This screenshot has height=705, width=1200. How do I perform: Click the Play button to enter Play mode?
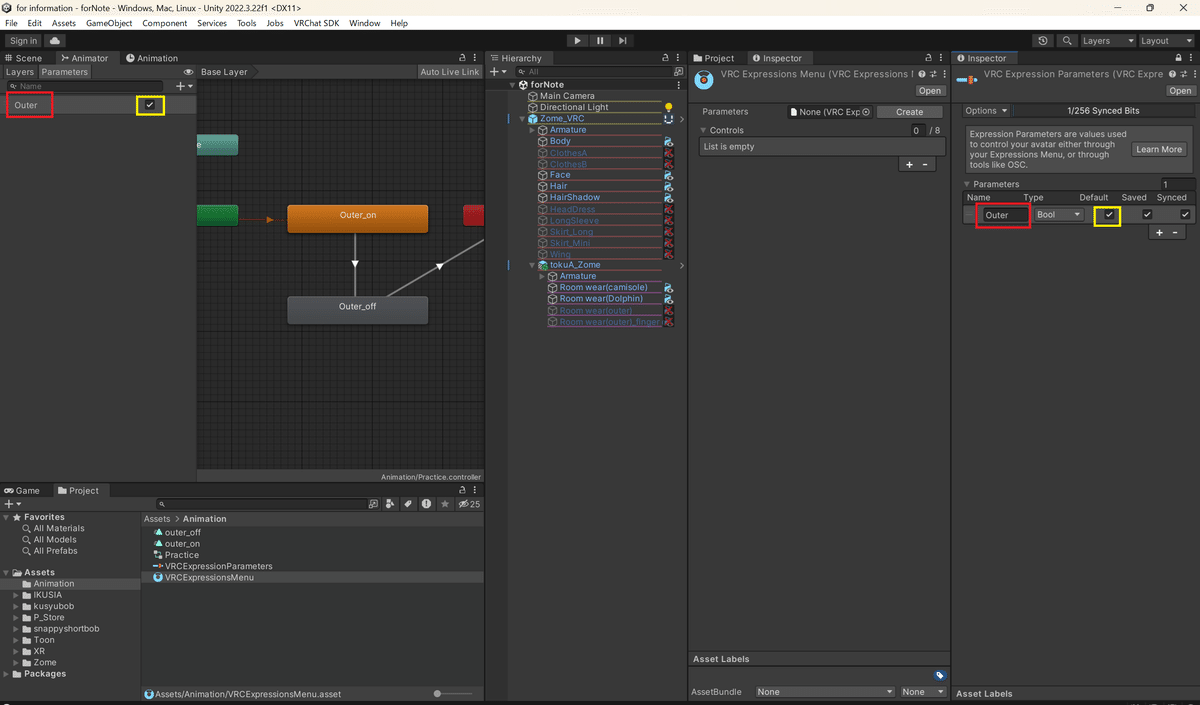578,40
